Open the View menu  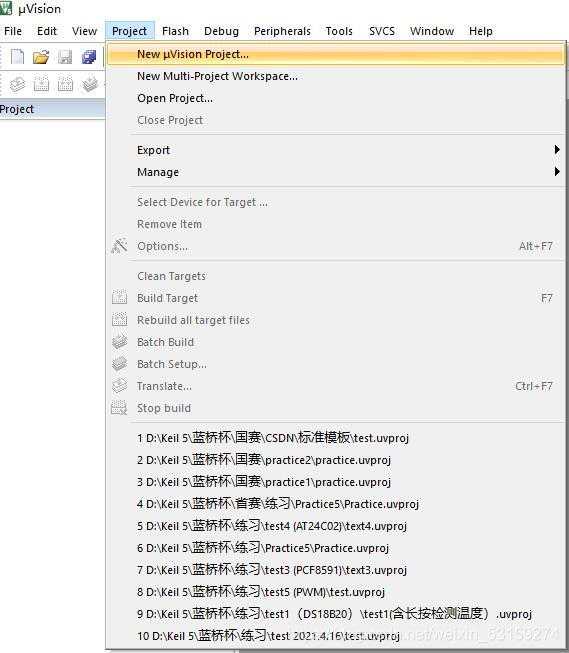click(84, 31)
